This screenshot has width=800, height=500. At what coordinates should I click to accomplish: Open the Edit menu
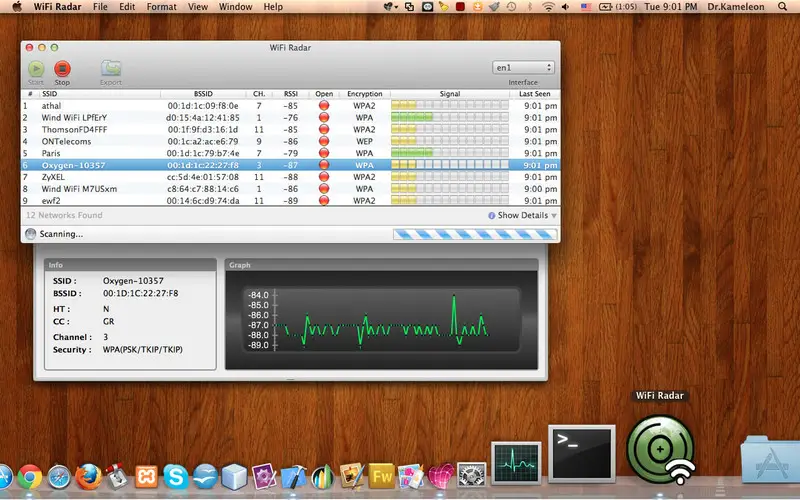coord(127,7)
